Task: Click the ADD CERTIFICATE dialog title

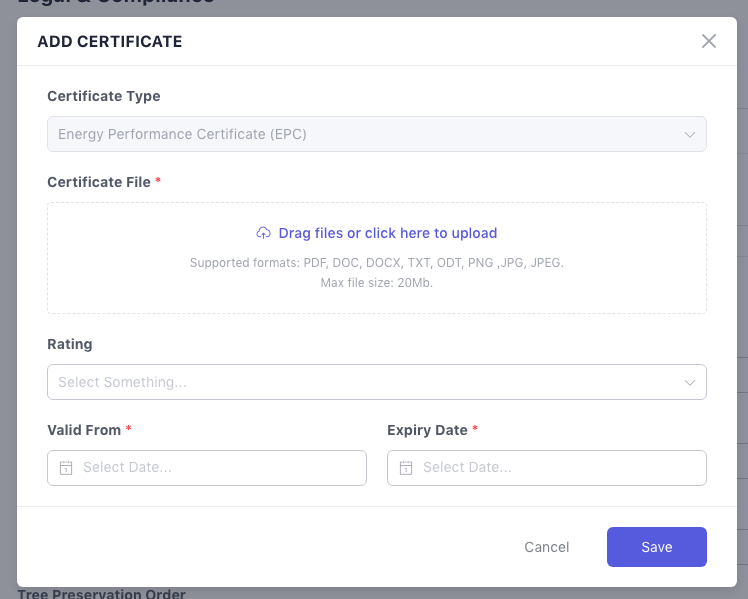Action: (x=110, y=42)
